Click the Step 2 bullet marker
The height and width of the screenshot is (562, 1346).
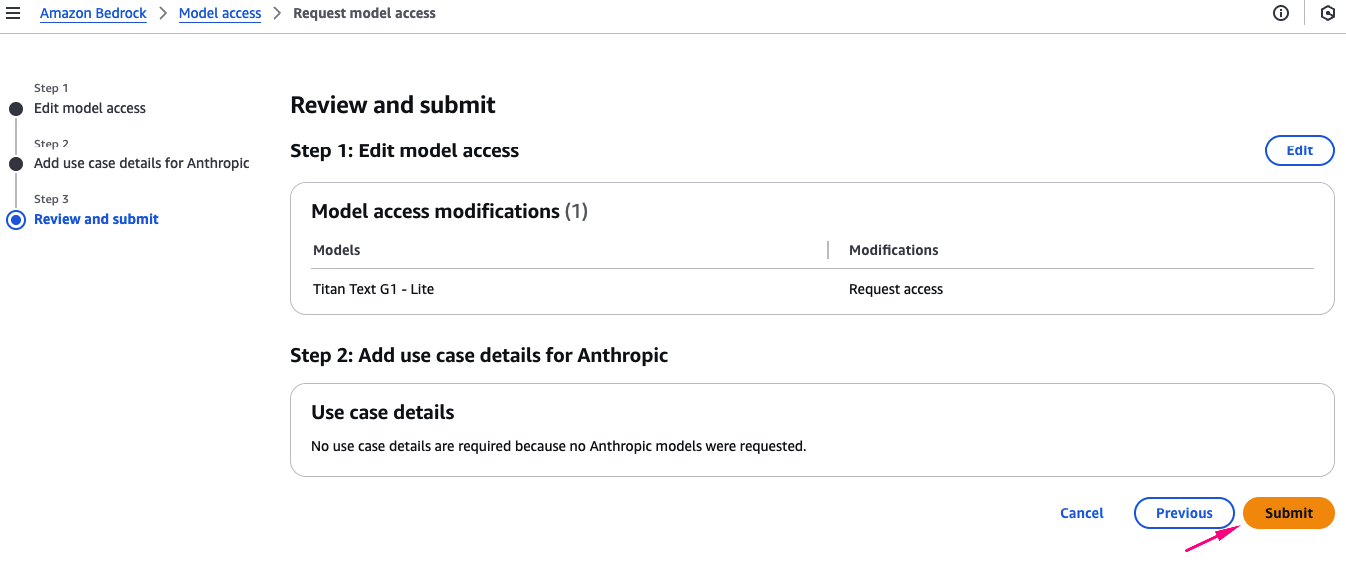click(x=16, y=163)
